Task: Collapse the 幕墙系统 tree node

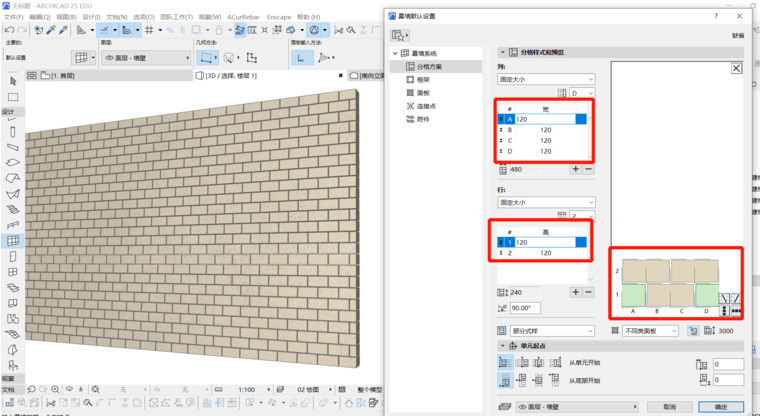Action: 396,53
